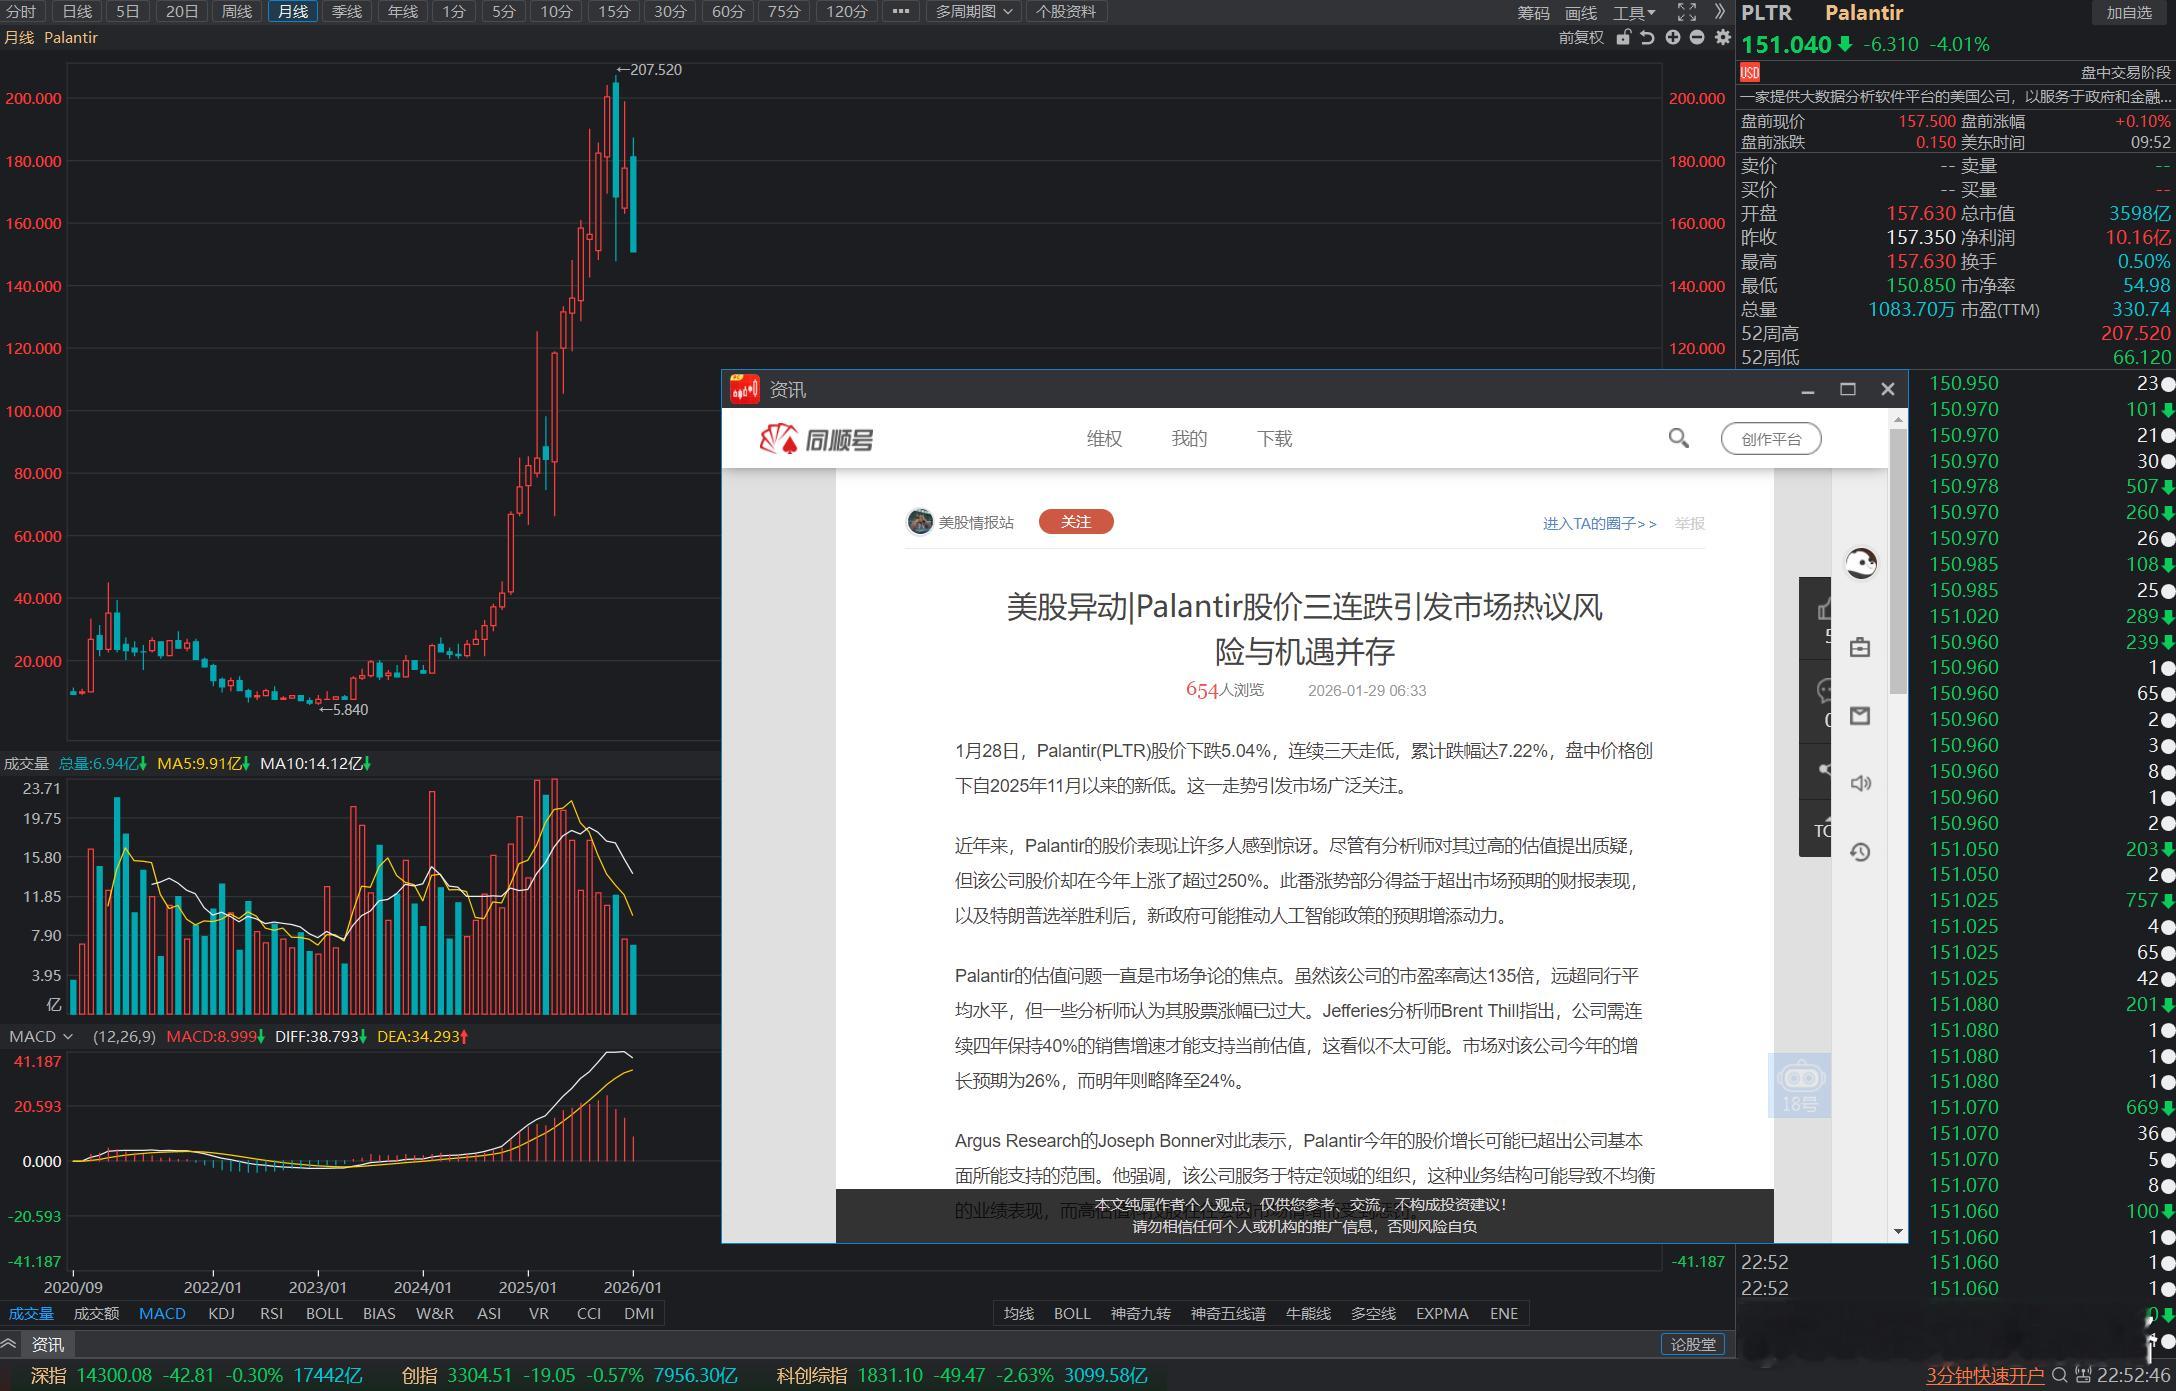Zoom in chart with plus icon
This screenshot has width=2176, height=1391.
click(x=1672, y=37)
